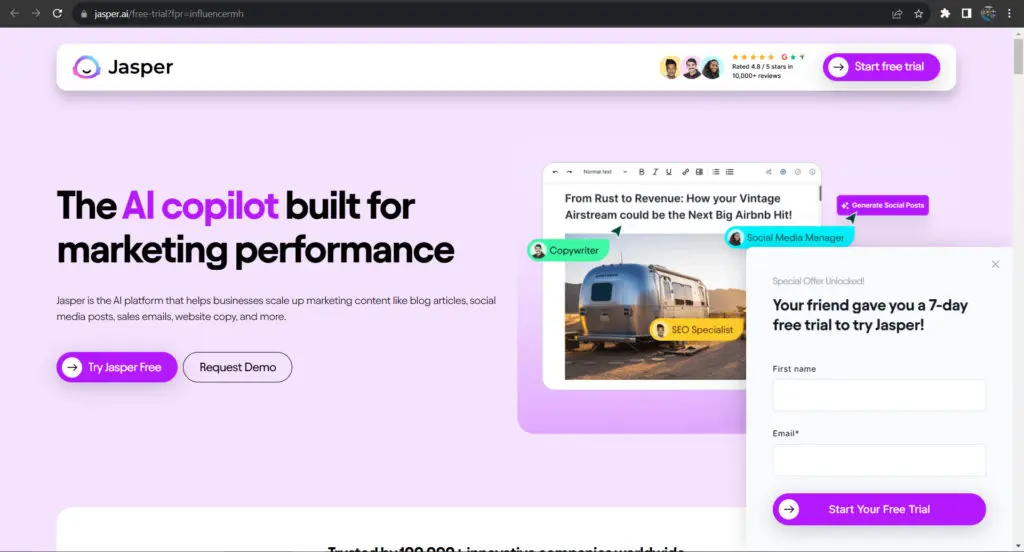The height and width of the screenshot is (552, 1024).
Task: Click the browser profile avatar
Action: [x=988, y=13]
